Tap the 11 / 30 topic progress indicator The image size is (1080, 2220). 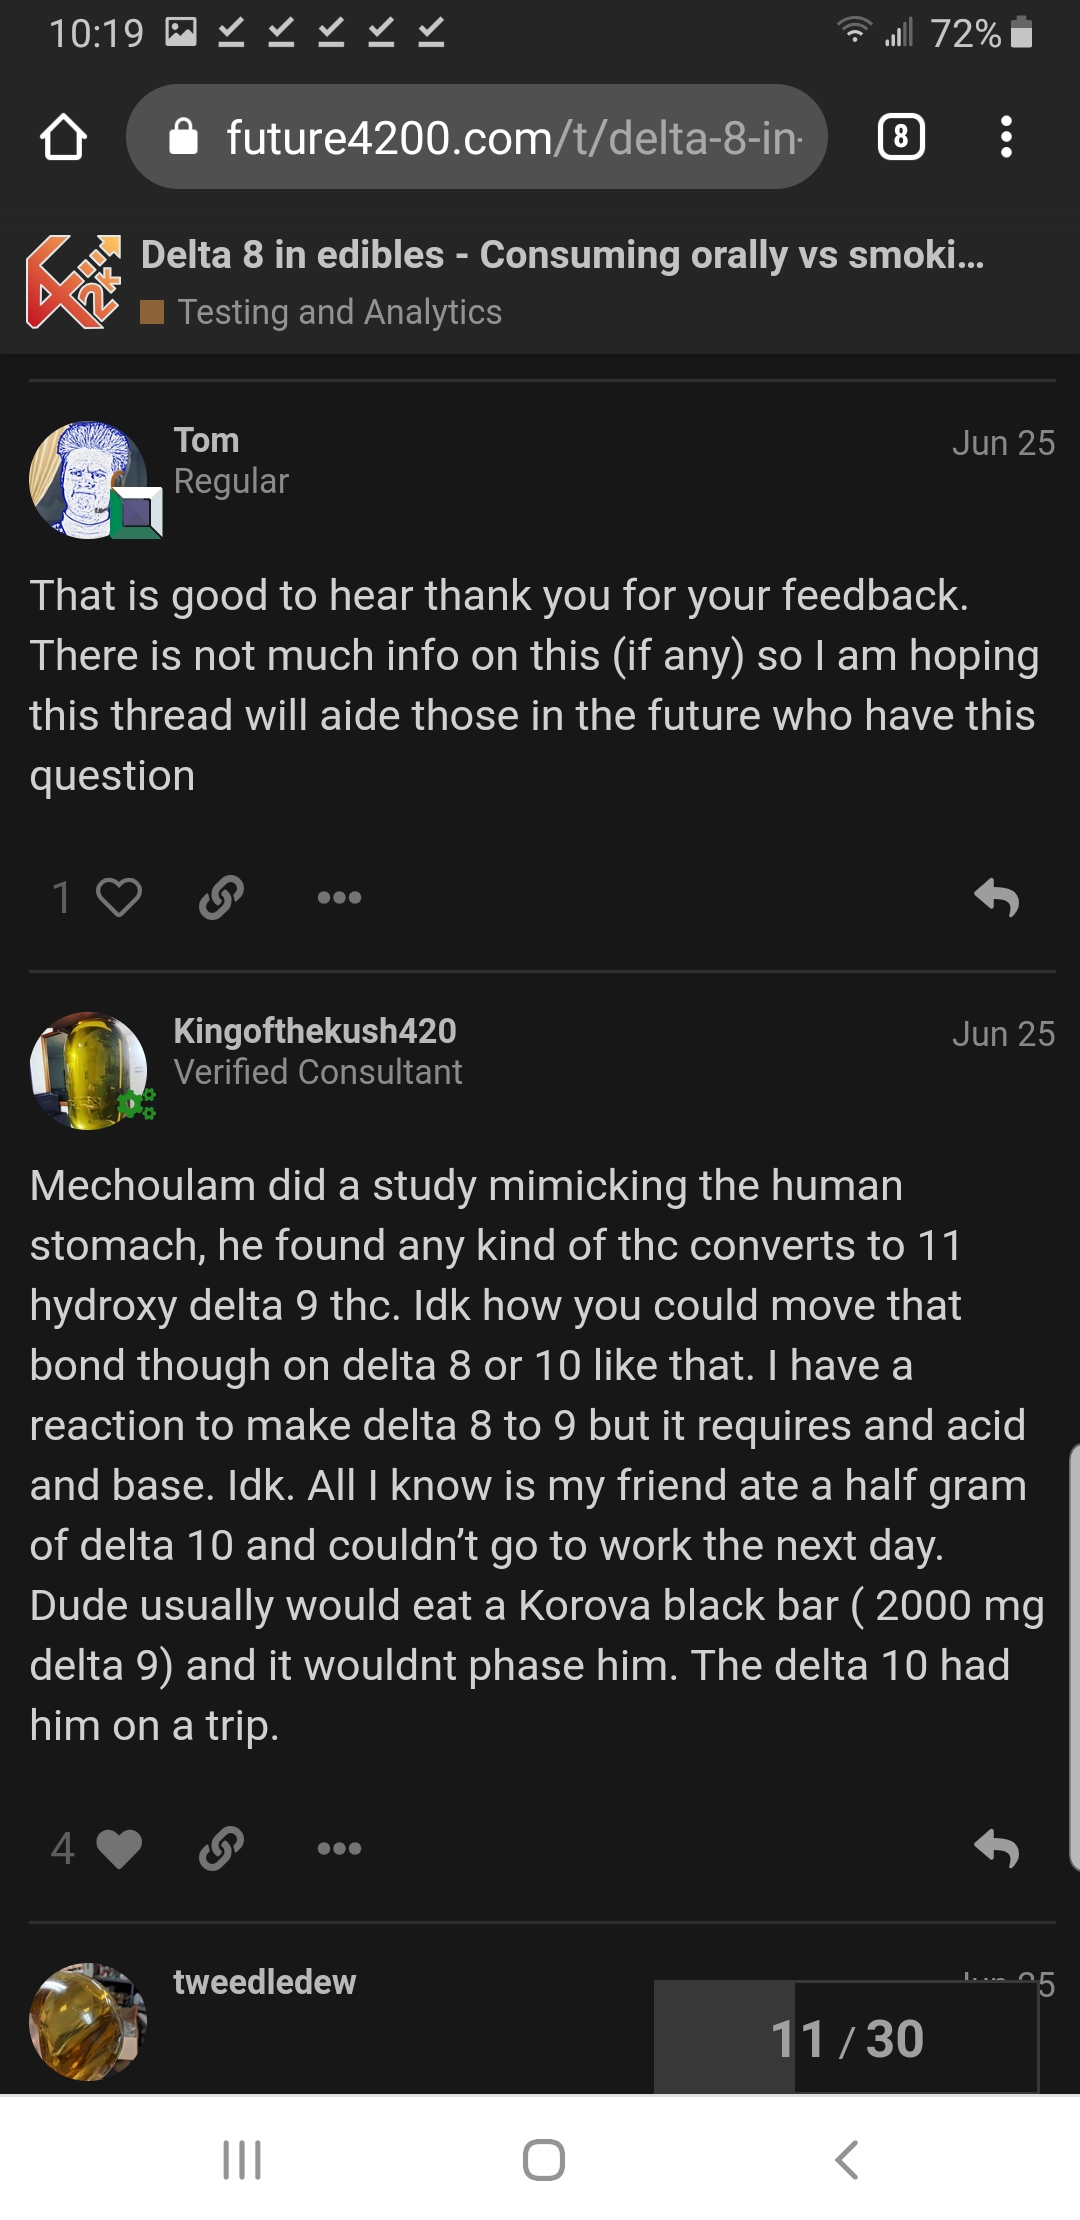point(846,2038)
